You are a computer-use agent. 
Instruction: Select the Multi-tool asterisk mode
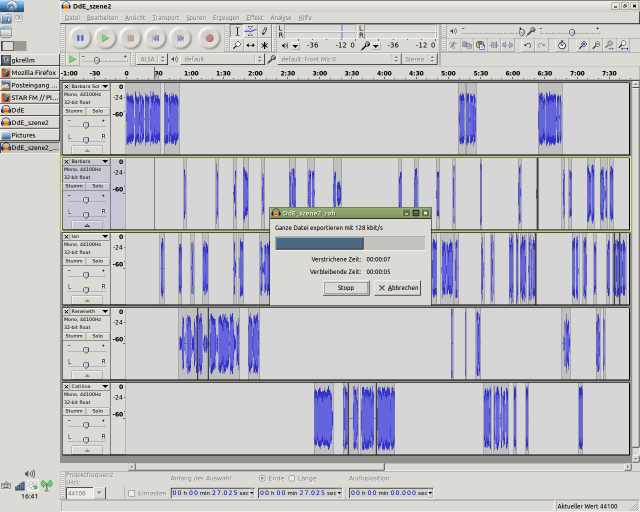264,45
